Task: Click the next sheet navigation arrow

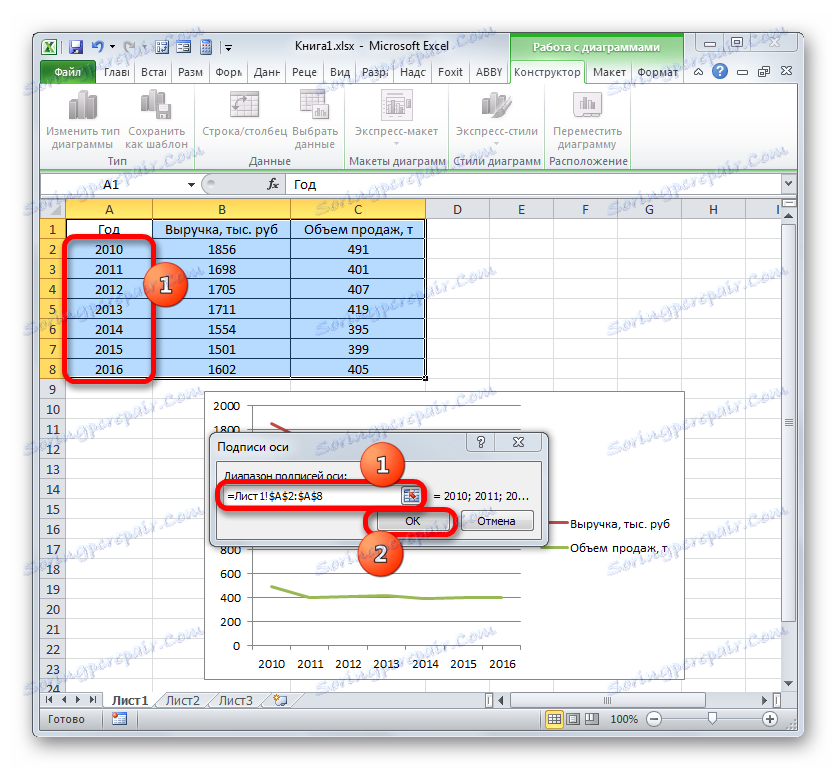Action: tap(78, 699)
